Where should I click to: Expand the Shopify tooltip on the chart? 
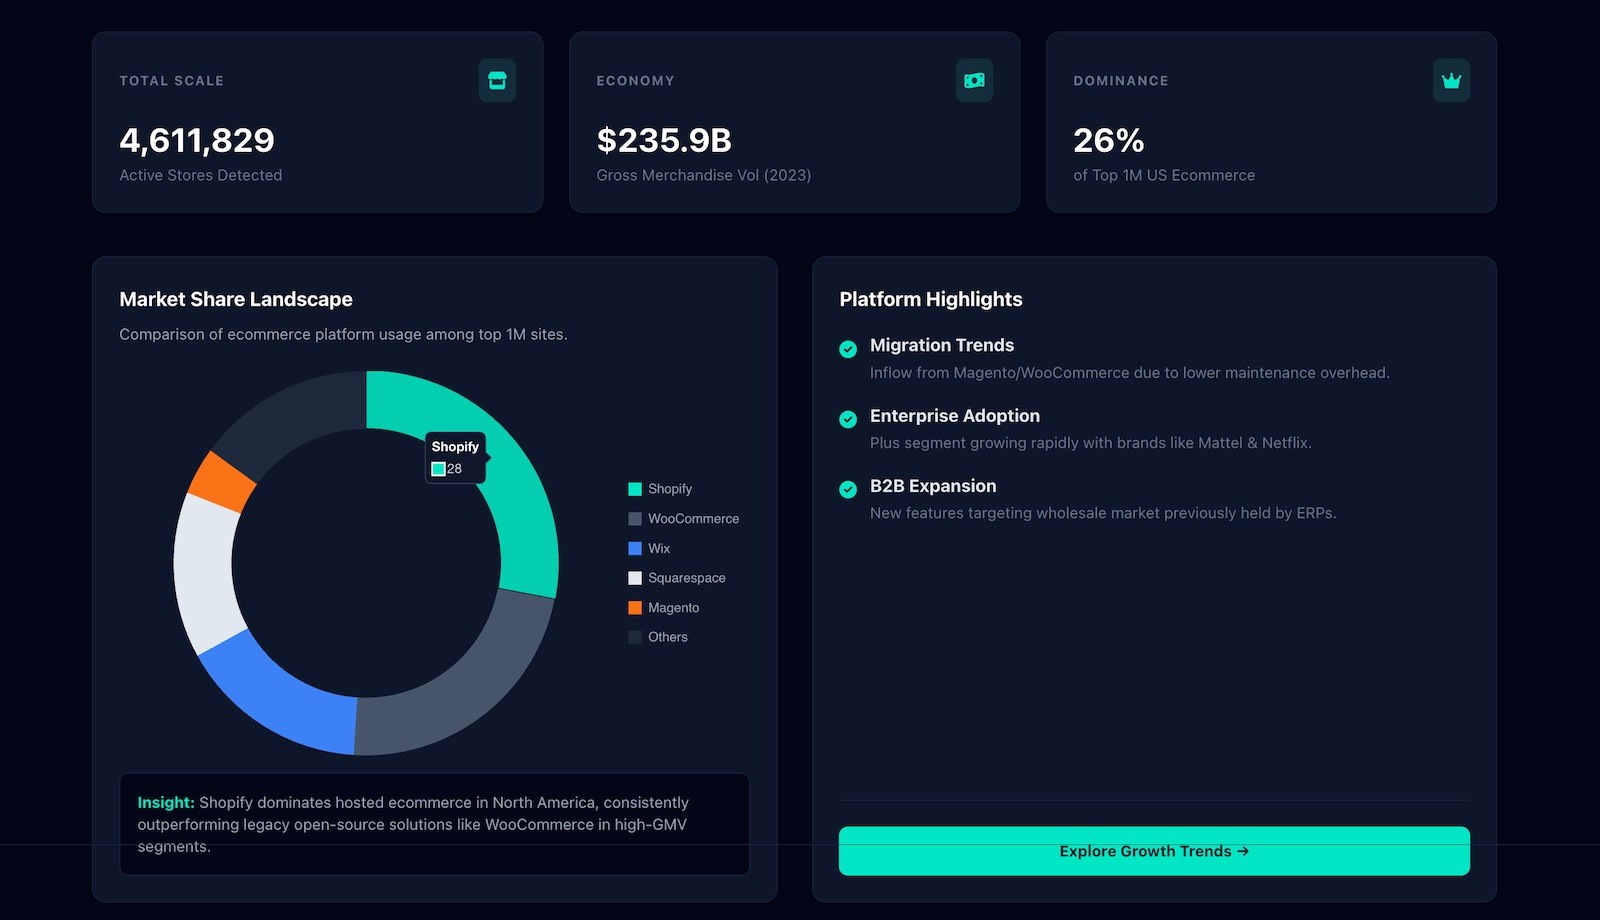pos(455,456)
